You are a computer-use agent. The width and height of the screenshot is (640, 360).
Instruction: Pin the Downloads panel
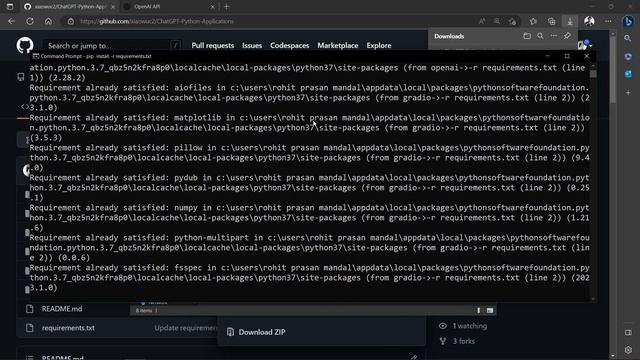[567, 36]
